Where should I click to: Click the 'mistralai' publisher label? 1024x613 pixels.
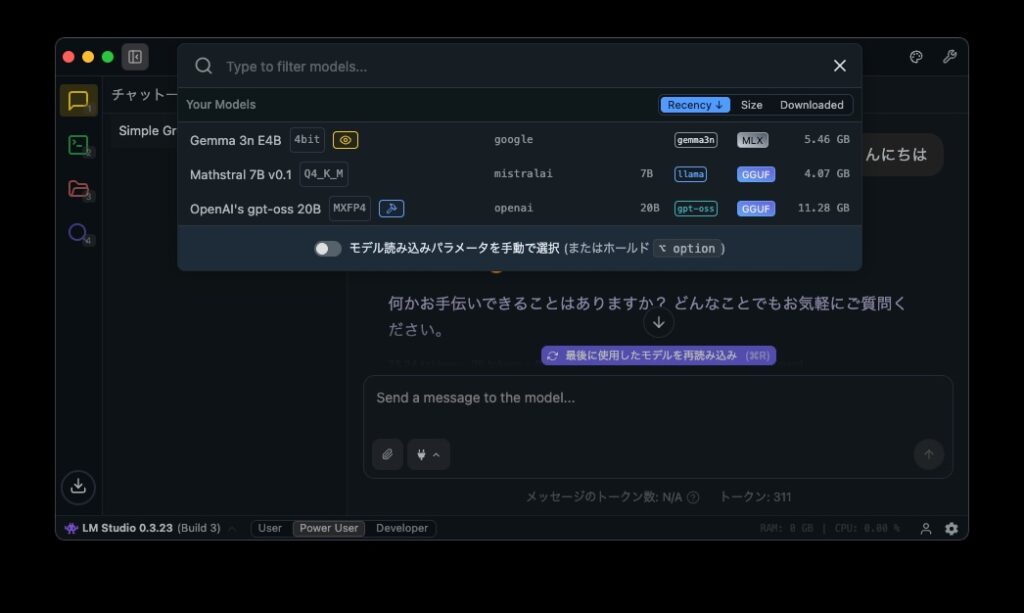[x=523, y=174]
